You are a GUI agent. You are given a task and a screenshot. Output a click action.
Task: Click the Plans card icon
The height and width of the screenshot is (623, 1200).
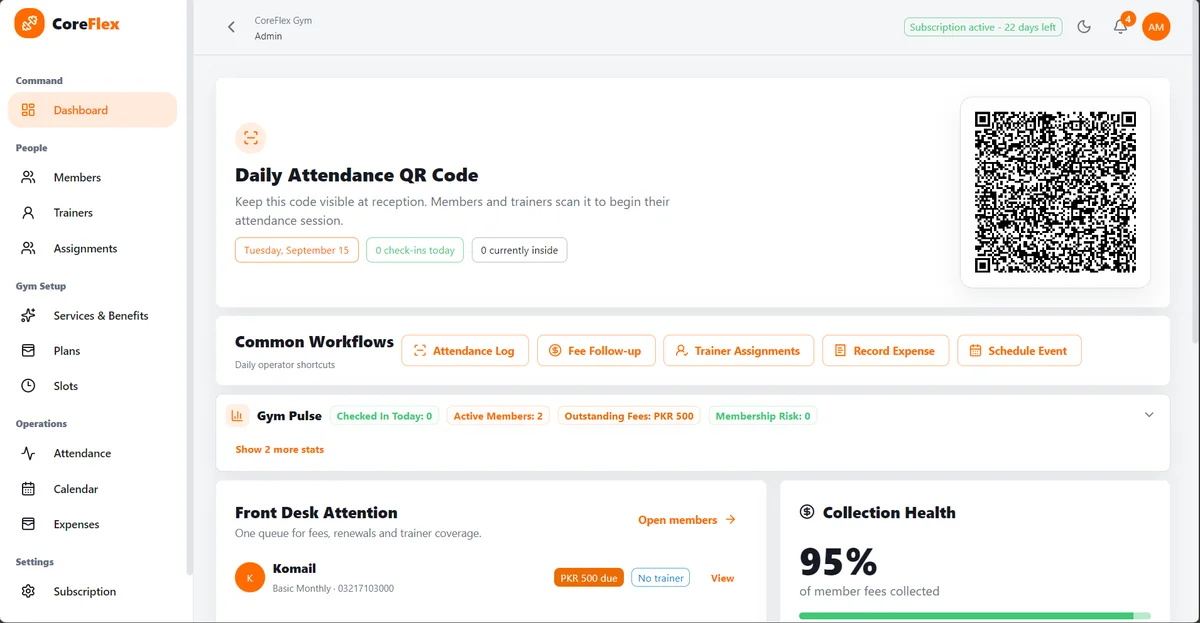pos(28,351)
